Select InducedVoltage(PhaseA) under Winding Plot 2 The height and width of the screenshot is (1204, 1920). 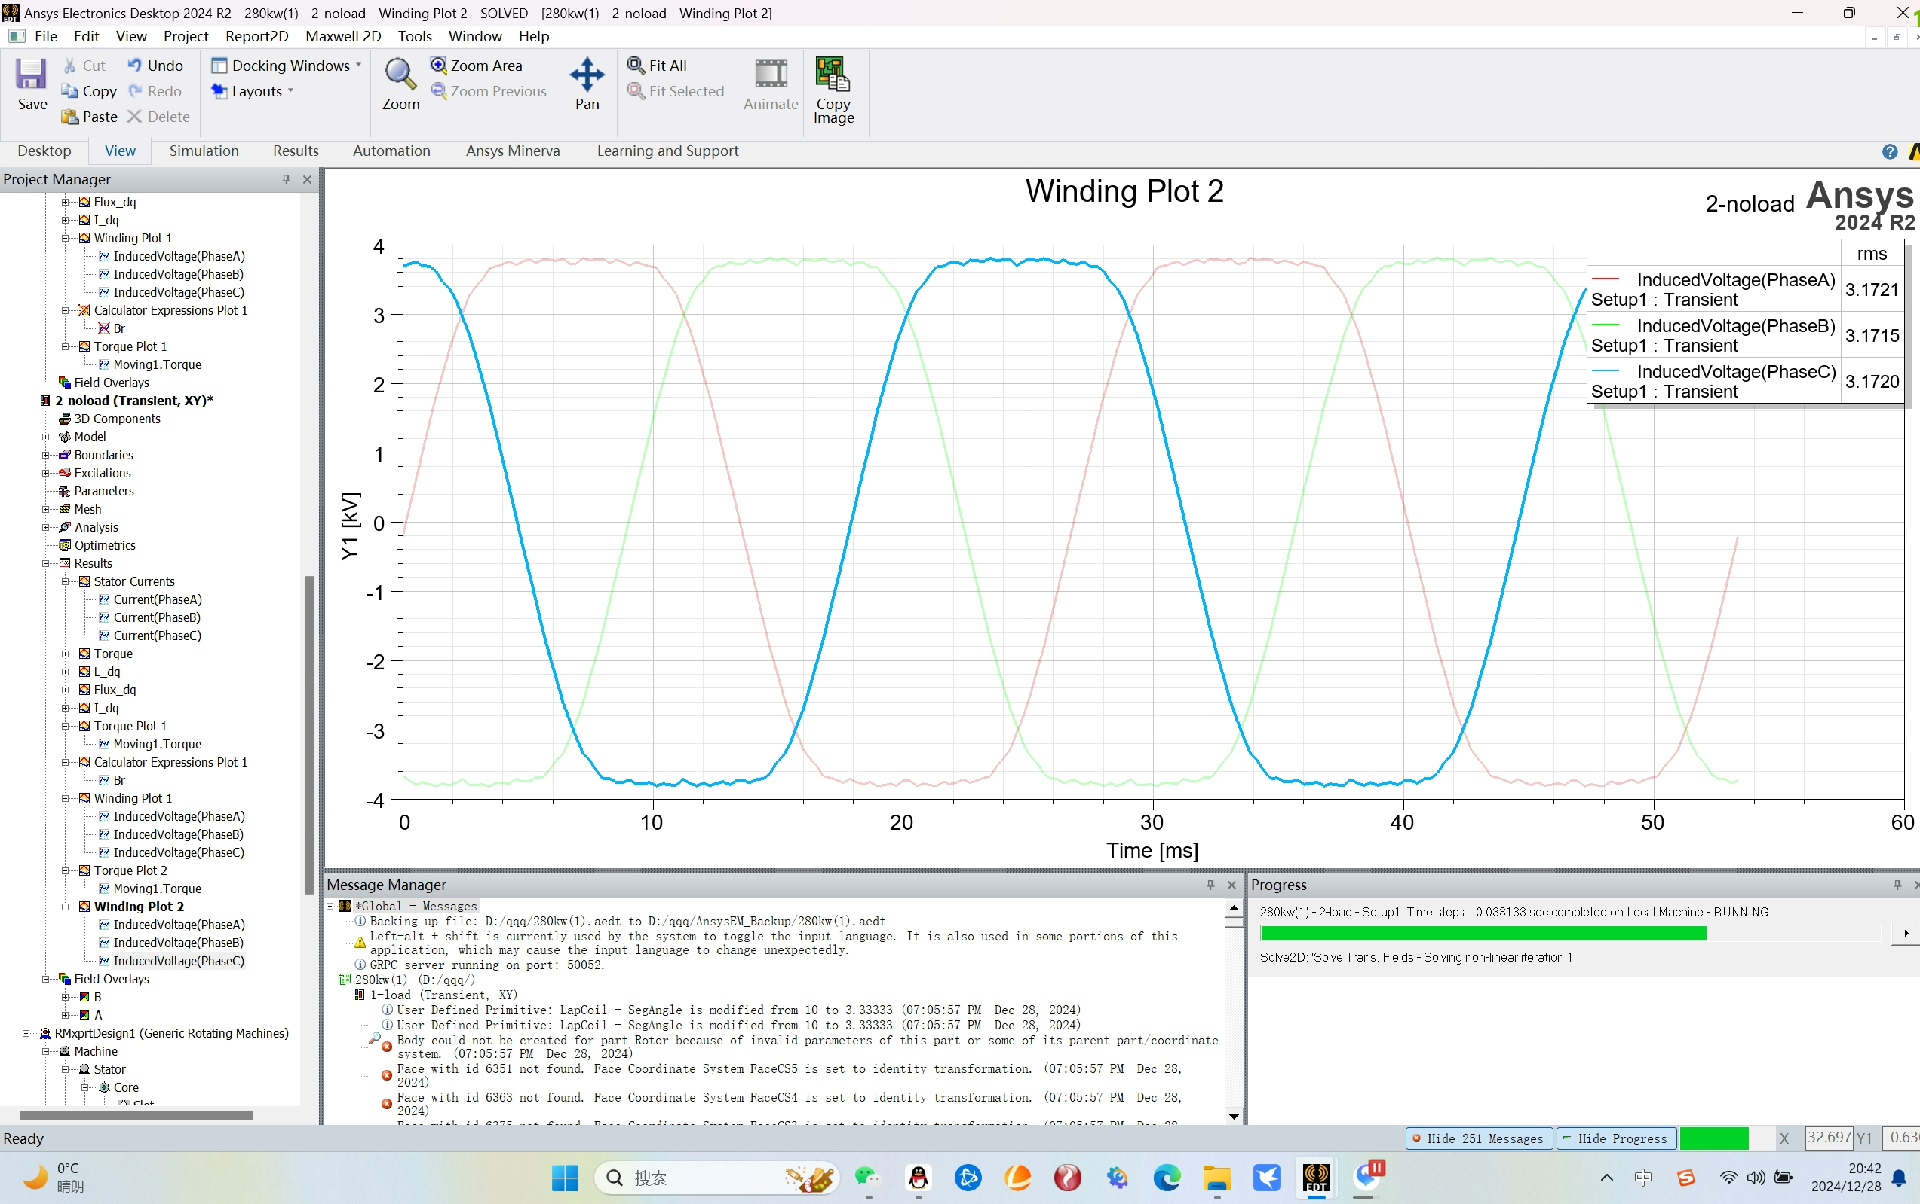click(x=178, y=925)
